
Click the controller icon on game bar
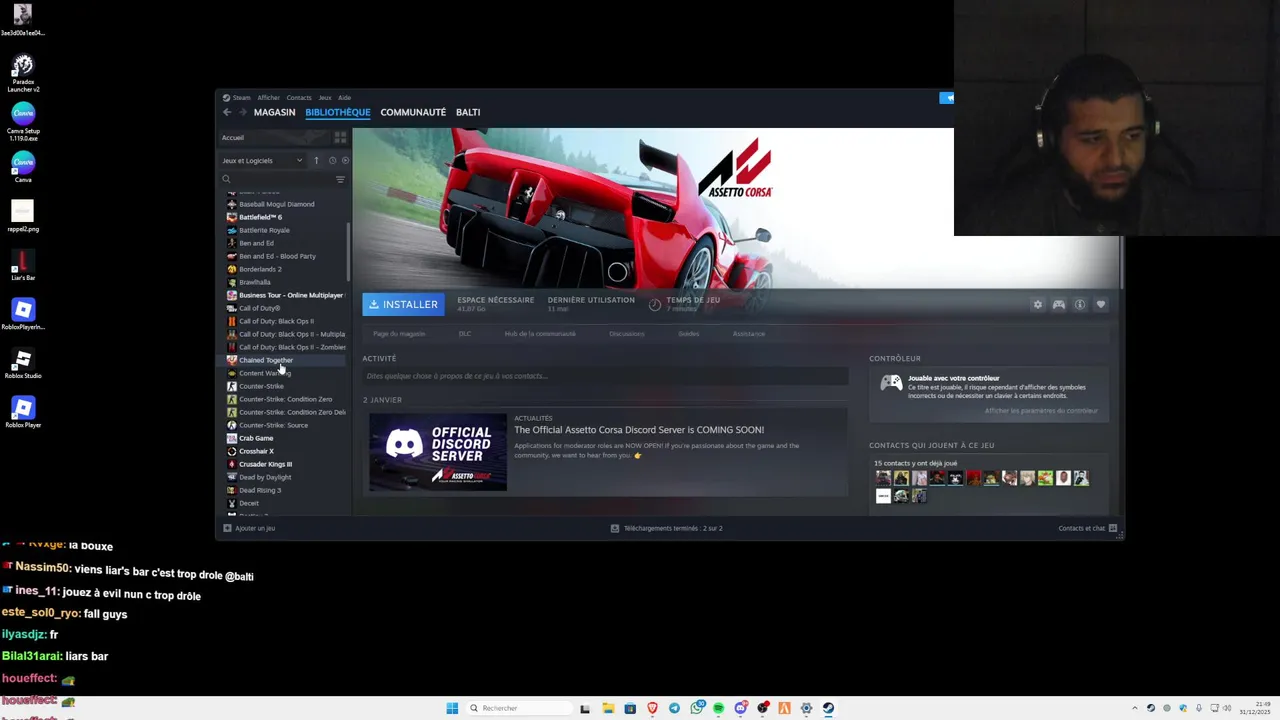[x=1059, y=304]
